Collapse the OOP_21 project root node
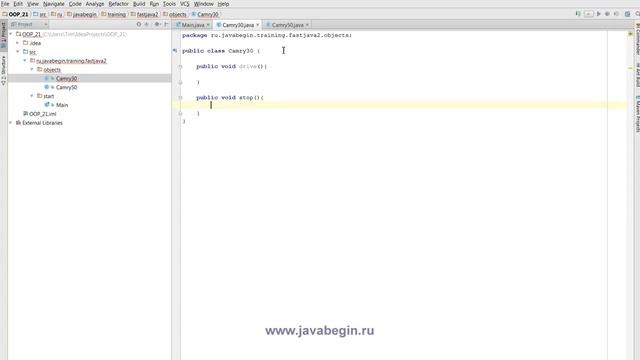 pyautogui.click(x=11, y=34)
